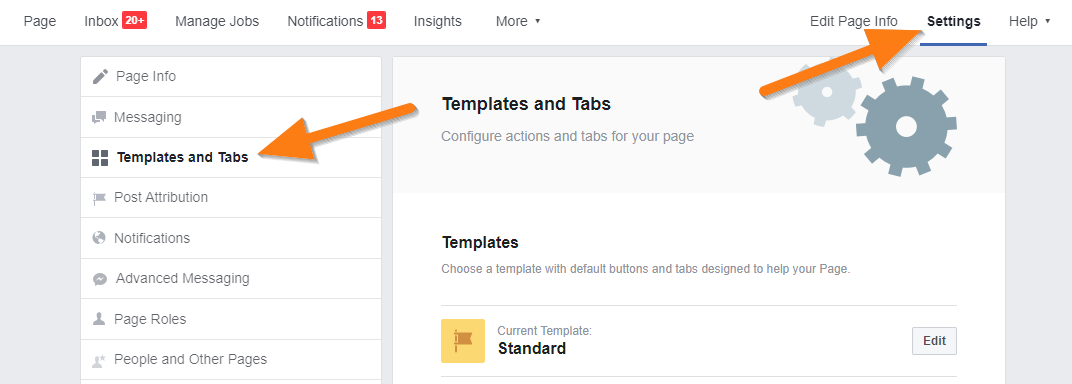
Task: Expand the More dropdown menu
Action: (518, 21)
